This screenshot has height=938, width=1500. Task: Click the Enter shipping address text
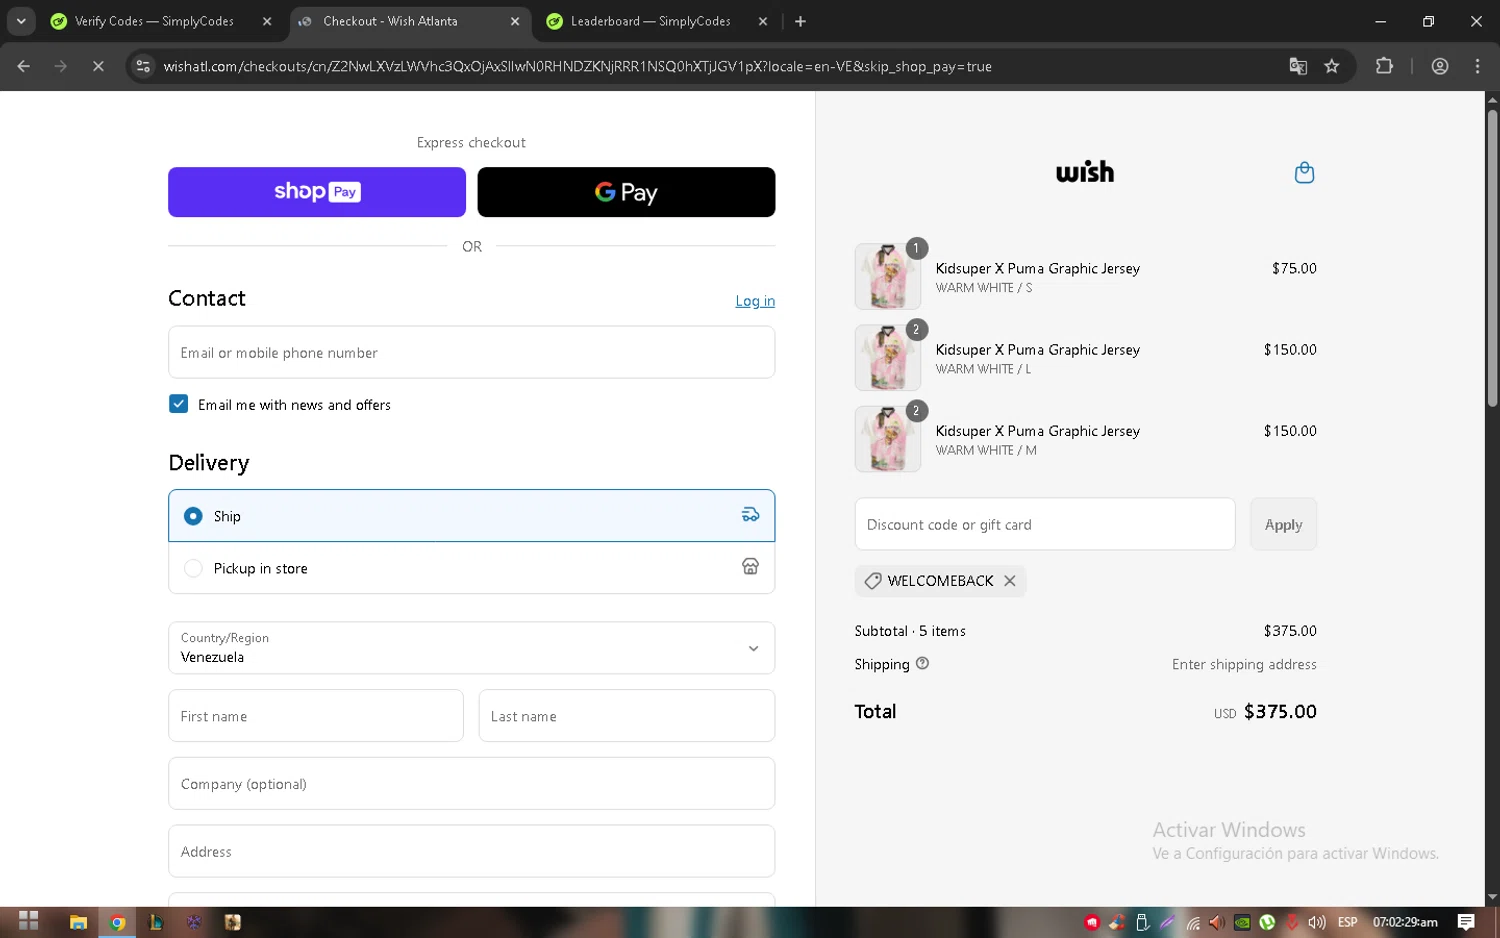tap(1244, 664)
